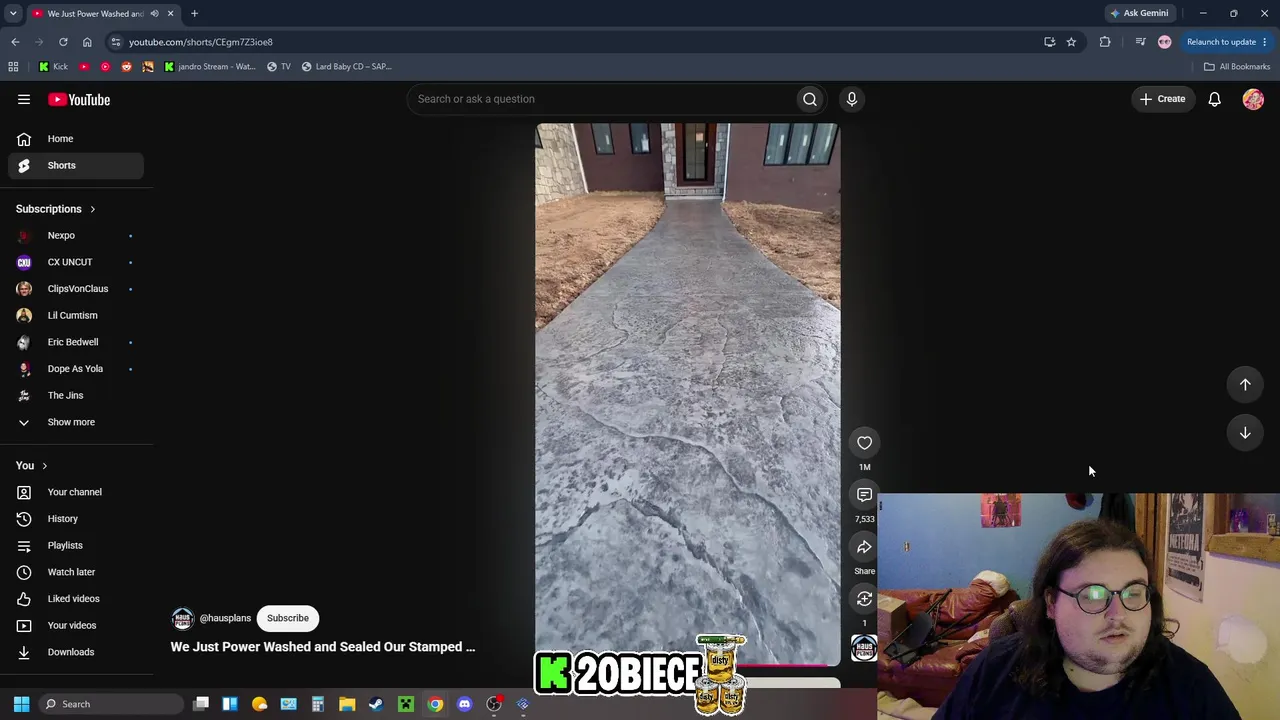Open the hausplans channel avatar
1280x720 pixels.
(182, 618)
